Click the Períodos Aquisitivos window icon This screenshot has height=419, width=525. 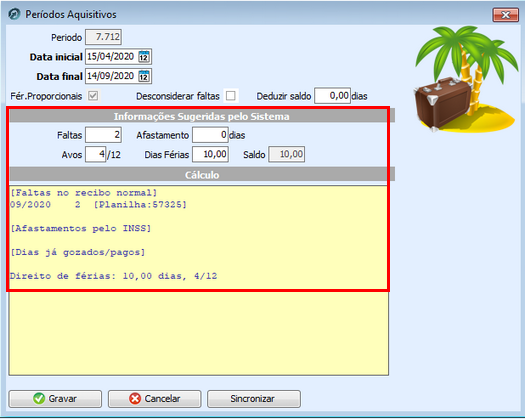[14, 14]
